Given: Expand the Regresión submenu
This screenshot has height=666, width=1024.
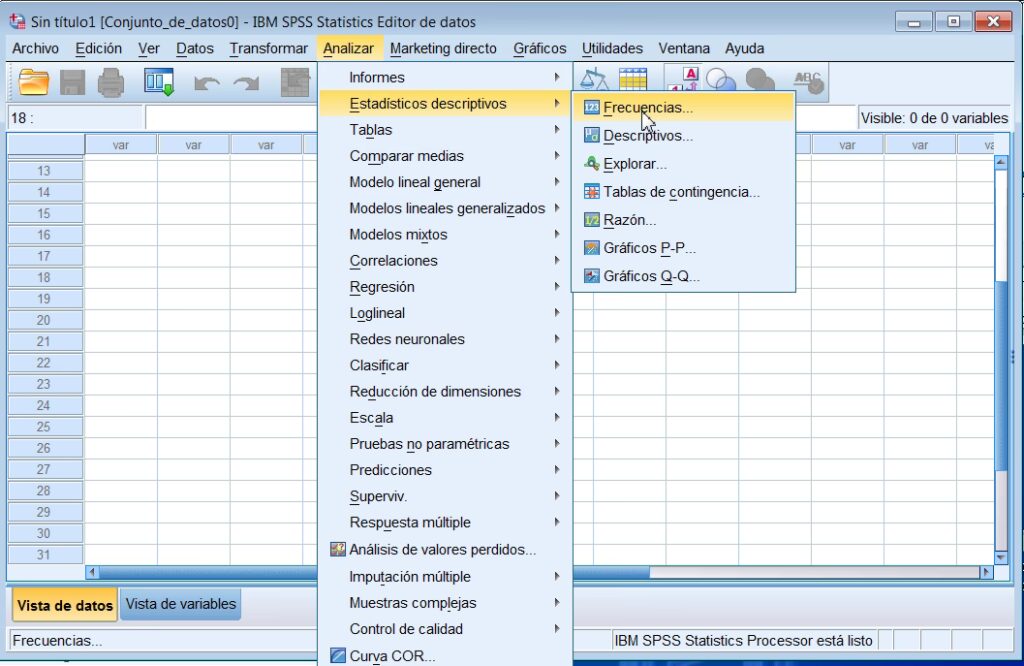Looking at the screenshot, I should click(x=381, y=287).
